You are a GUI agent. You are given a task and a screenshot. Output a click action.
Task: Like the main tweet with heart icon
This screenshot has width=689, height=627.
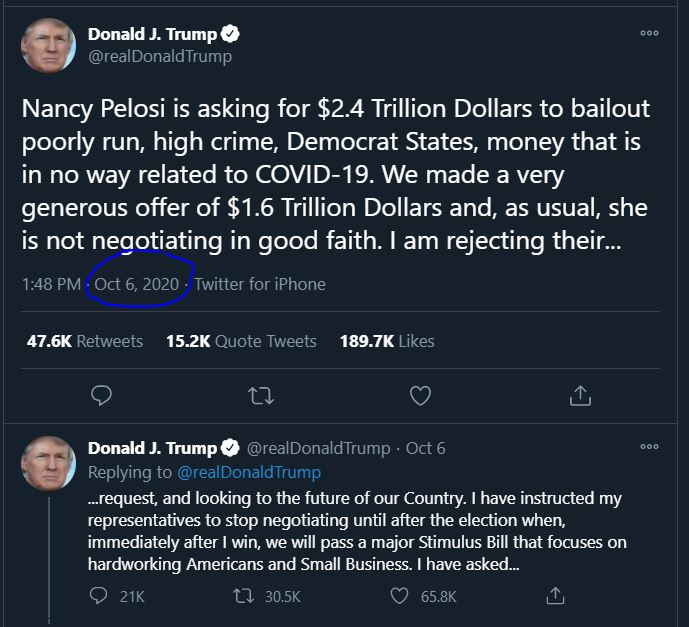coord(421,396)
